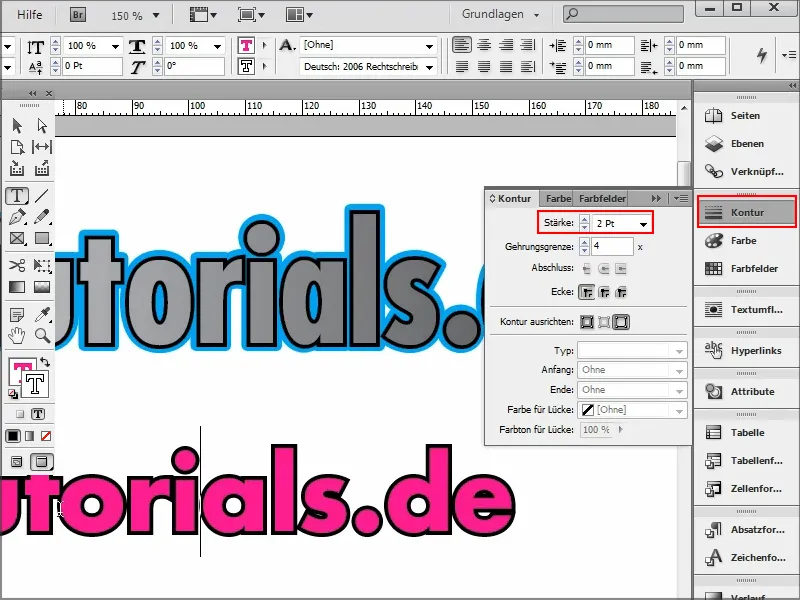Apply None (red slash) swatch

[x=46, y=436]
